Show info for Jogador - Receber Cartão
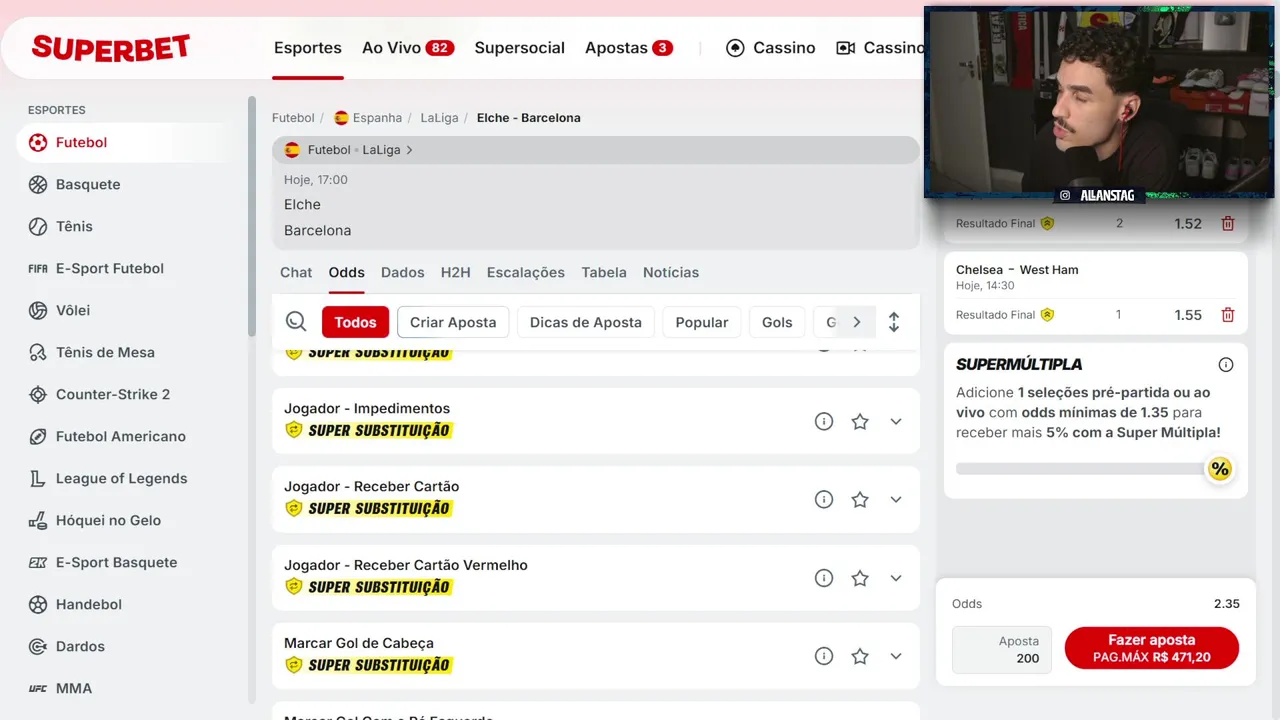The height and width of the screenshot is (720, 1280). 824,500
